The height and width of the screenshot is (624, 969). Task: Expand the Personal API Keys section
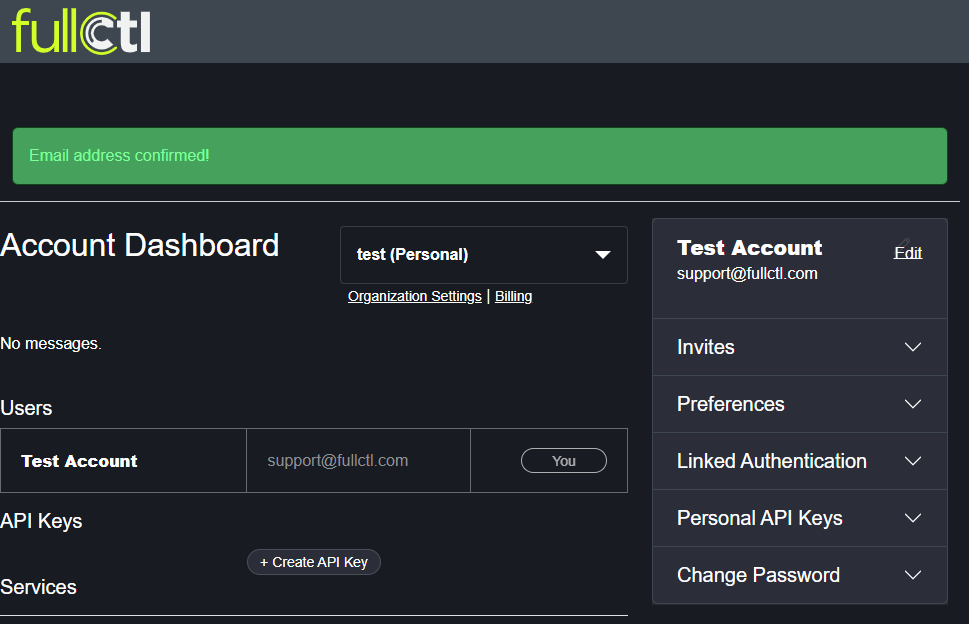(912, 518)
